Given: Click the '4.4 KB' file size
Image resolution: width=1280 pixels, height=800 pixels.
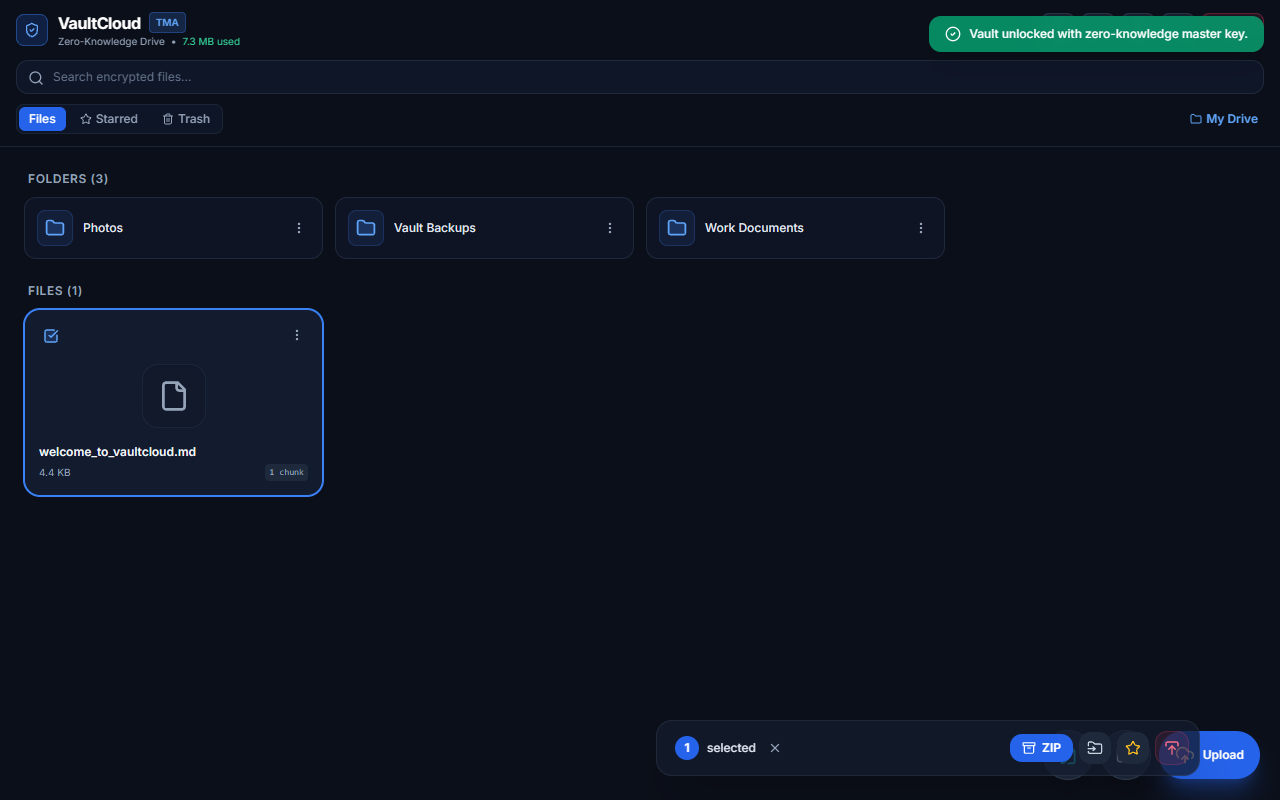Looking at the screenshot, I should click(55, 472).
